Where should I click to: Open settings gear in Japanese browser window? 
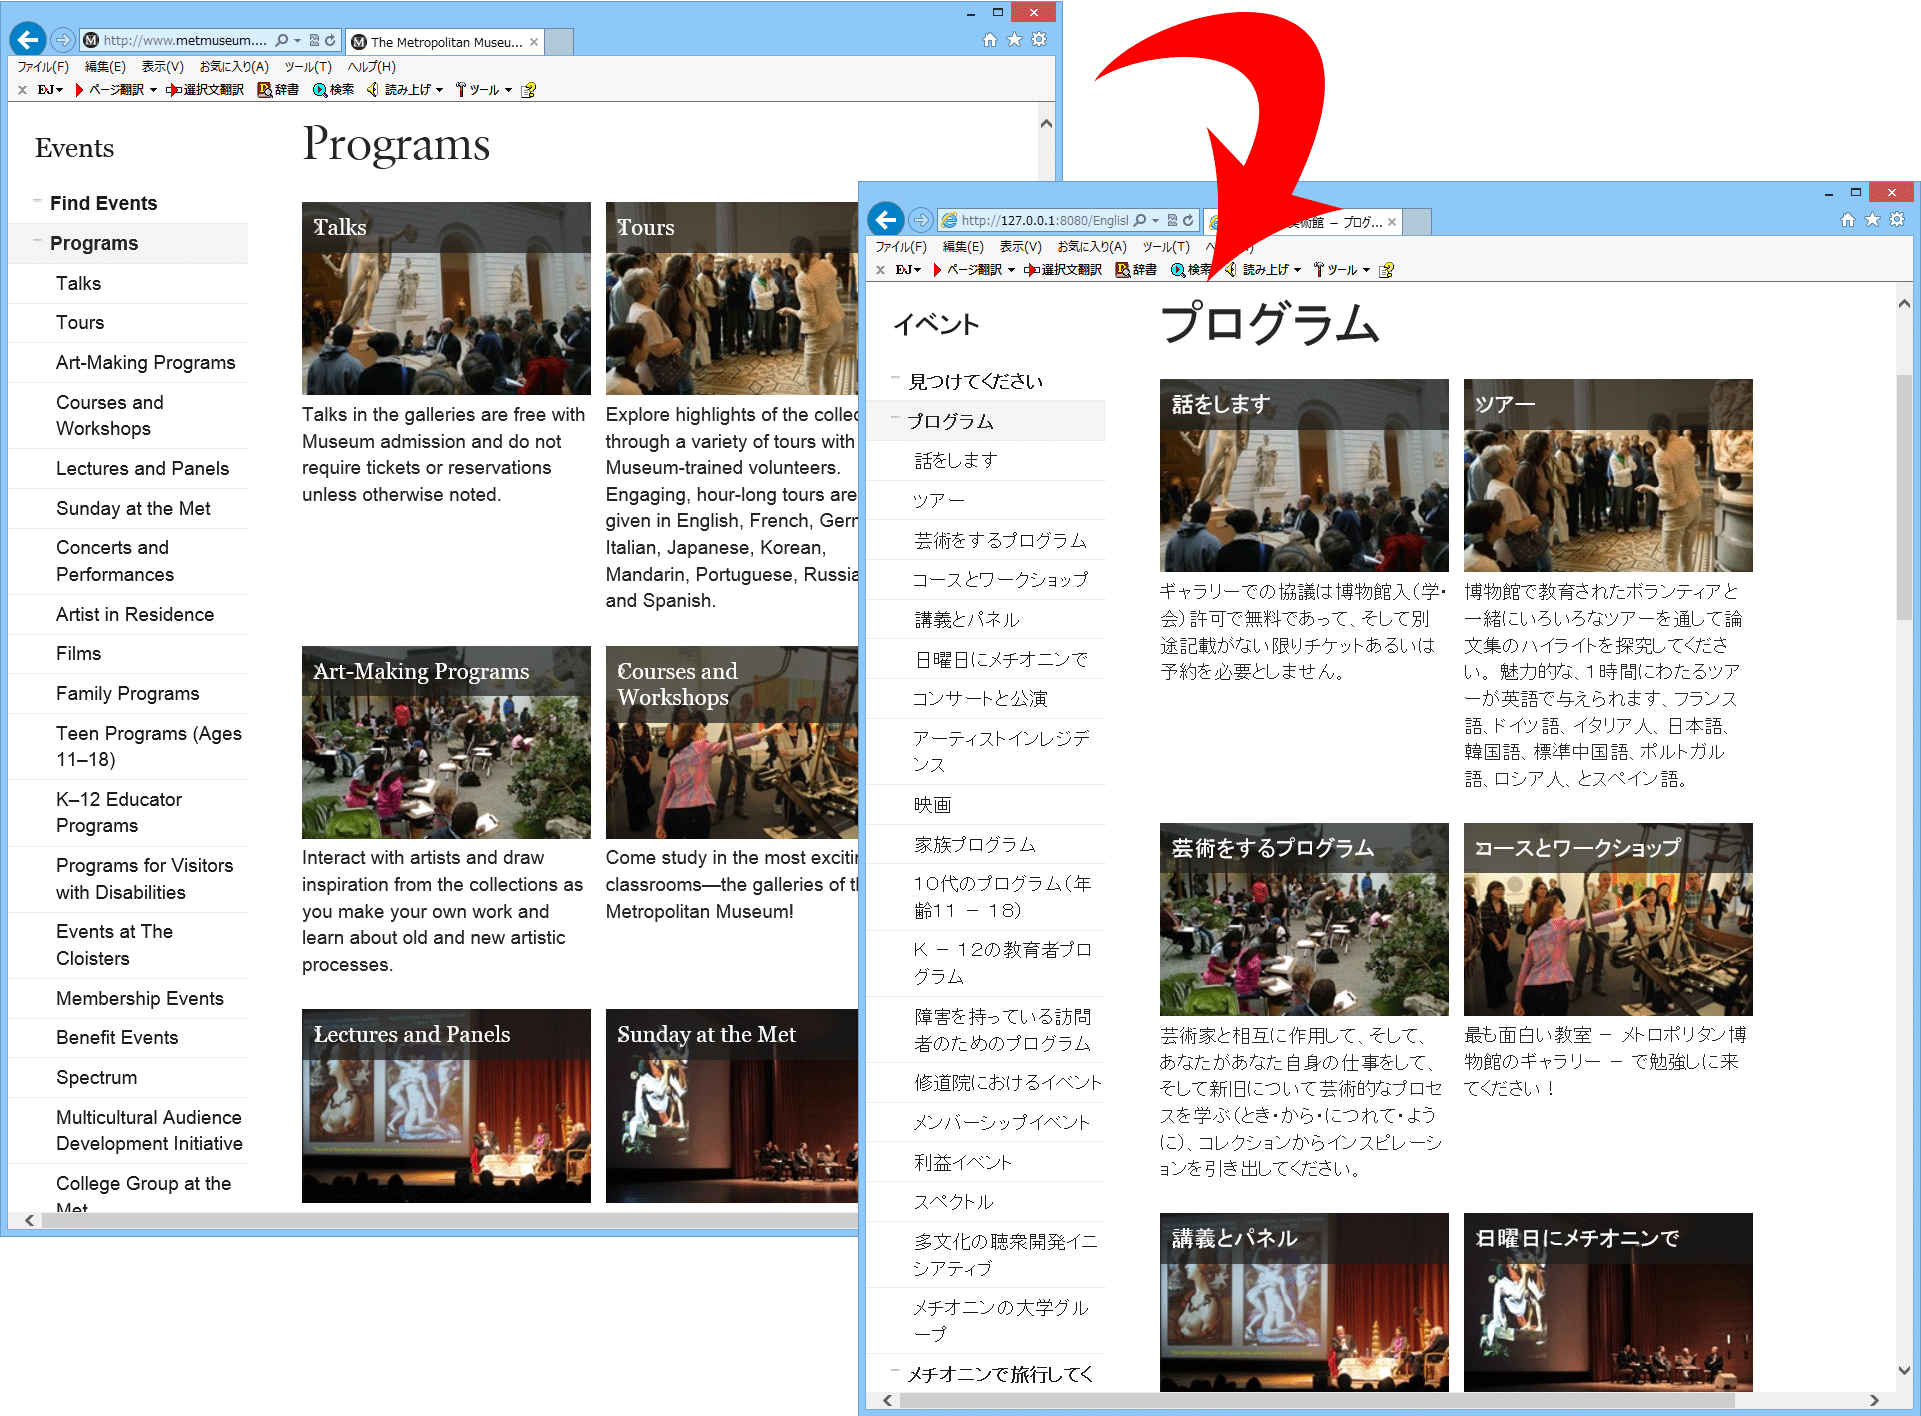click(1897, 220)
